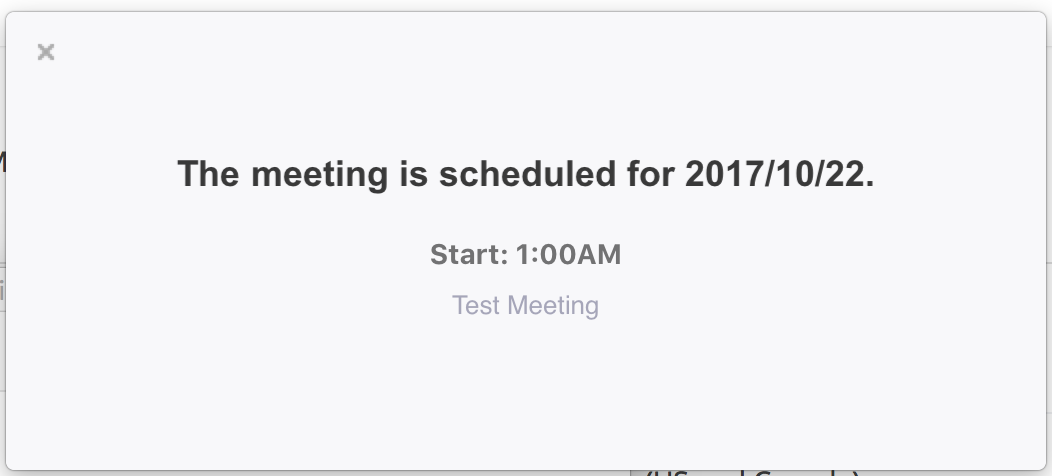Close the meeting scheduled dialog
The height and width of the screenshot is (476, 1052).
point(46,52)
